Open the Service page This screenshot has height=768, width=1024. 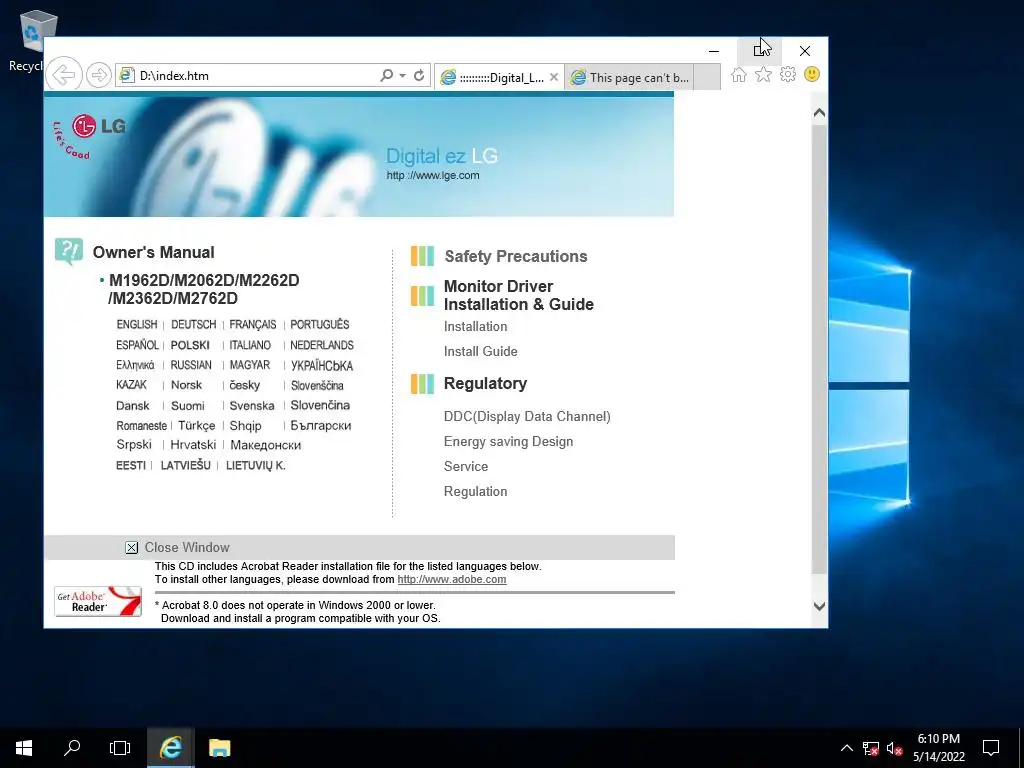coord(466,466)
